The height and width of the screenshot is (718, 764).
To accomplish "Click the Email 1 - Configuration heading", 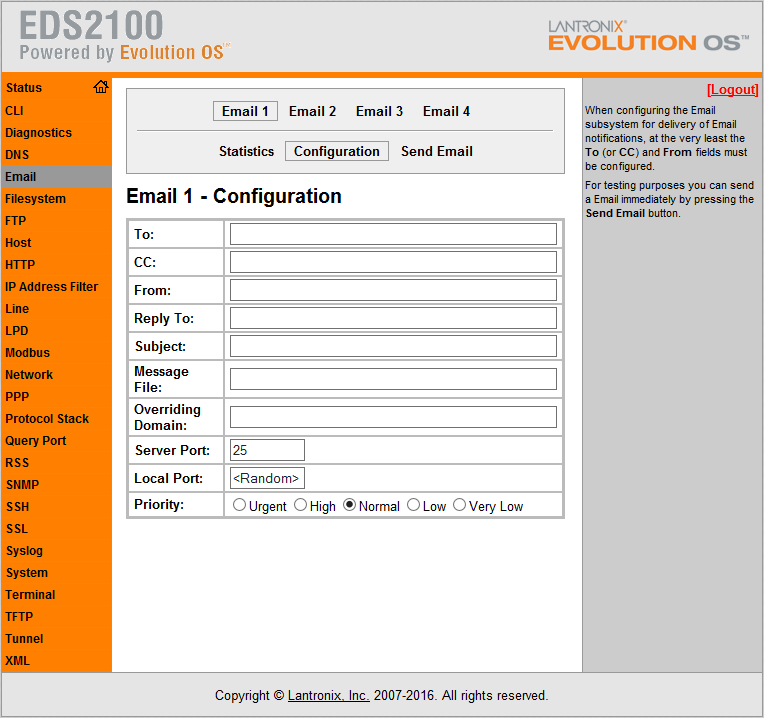I will click(234, 196).
